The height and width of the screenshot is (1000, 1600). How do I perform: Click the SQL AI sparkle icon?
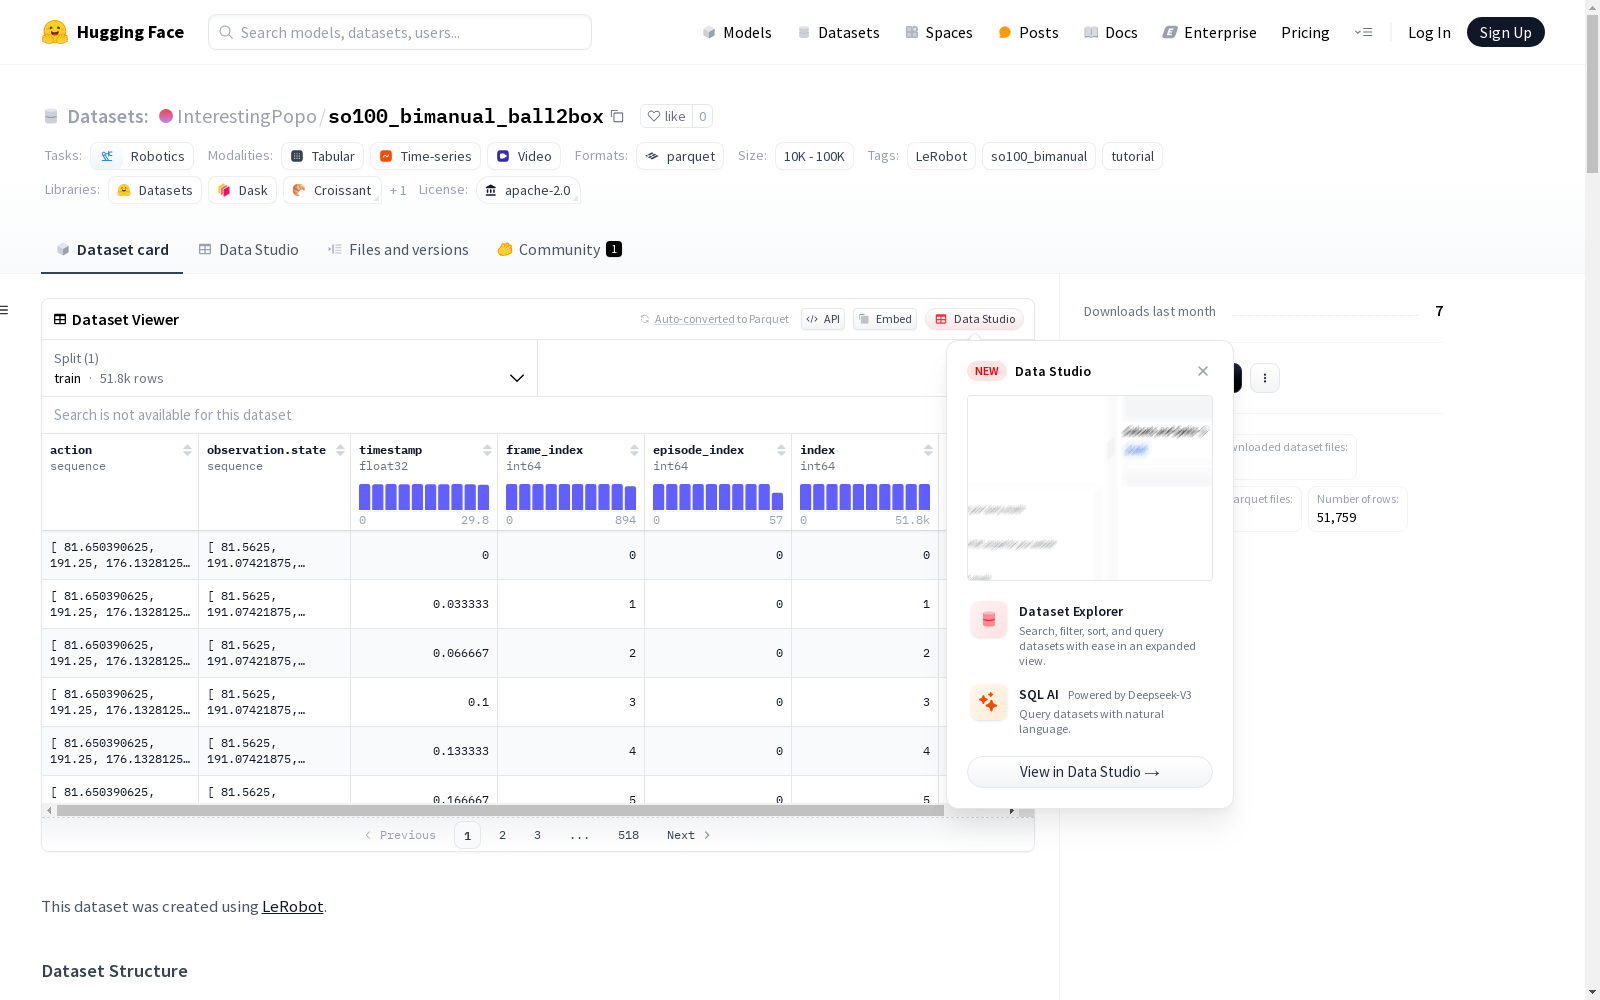pyautogui.click(x=989, y=703)
